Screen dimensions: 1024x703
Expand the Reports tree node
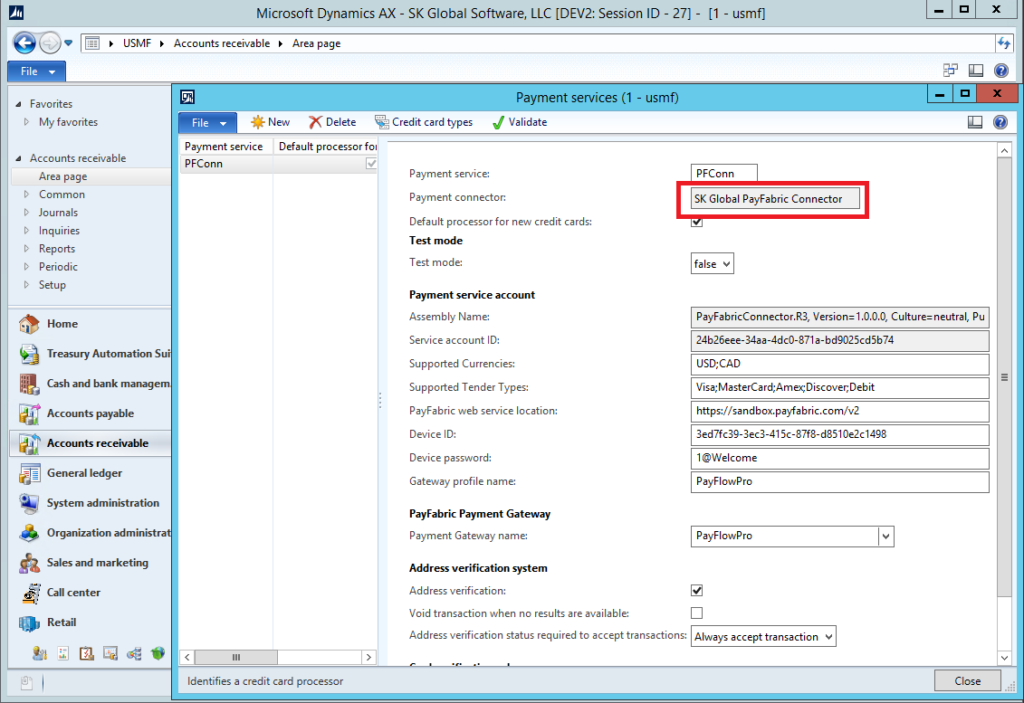coord(27,248)
